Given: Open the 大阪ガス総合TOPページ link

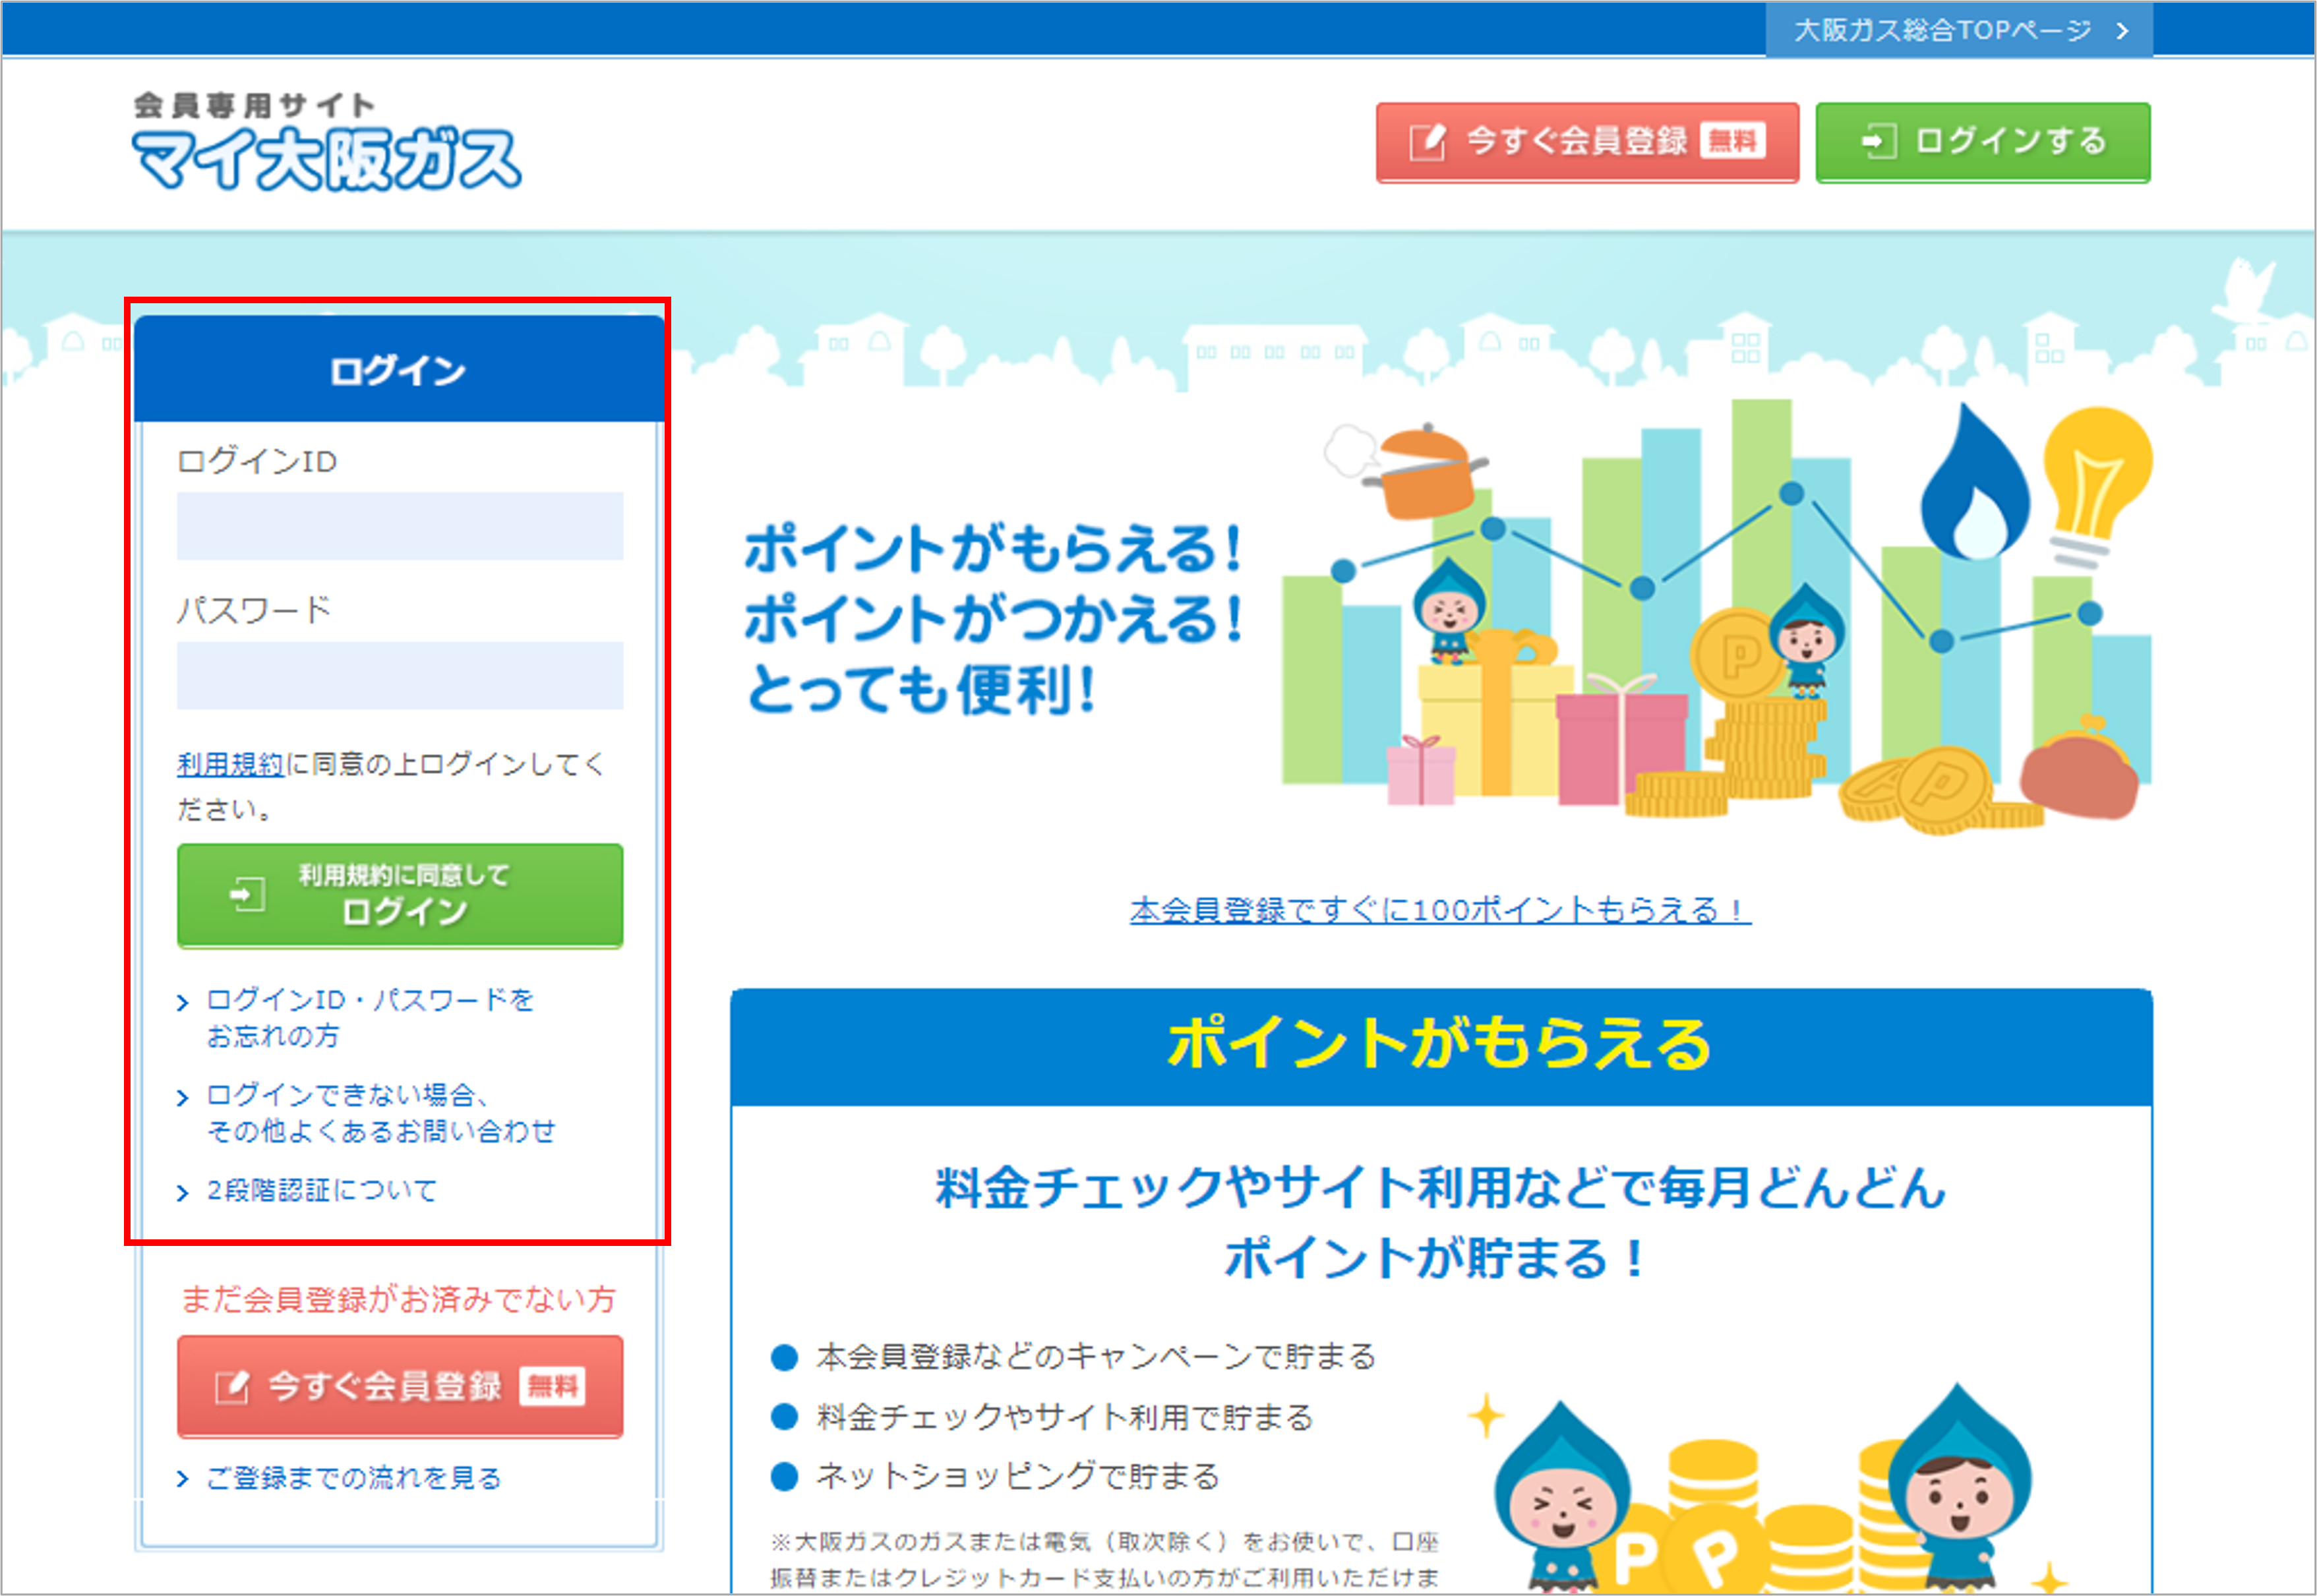Looking at the screenshot, I should point(1958,30).
